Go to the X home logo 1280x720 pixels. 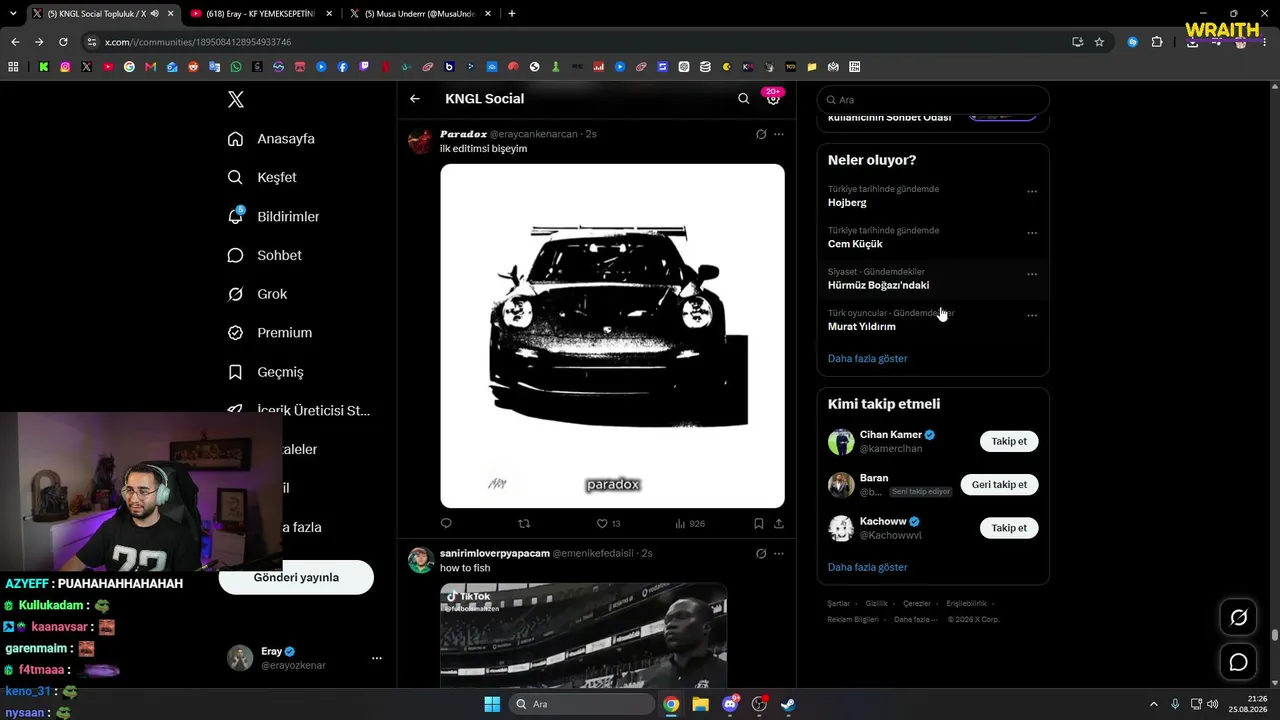pos(236,99)
